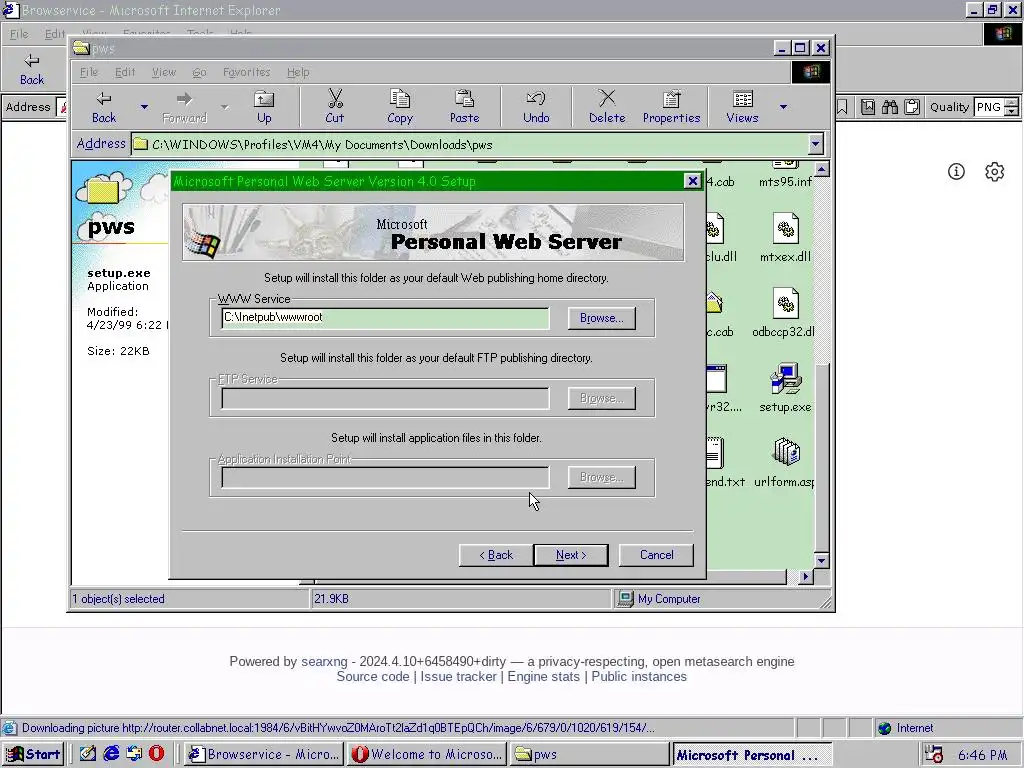The image size is (1024, 768).
Task: Click Next in the Setup dialog
Action: (x=571, y=554)
